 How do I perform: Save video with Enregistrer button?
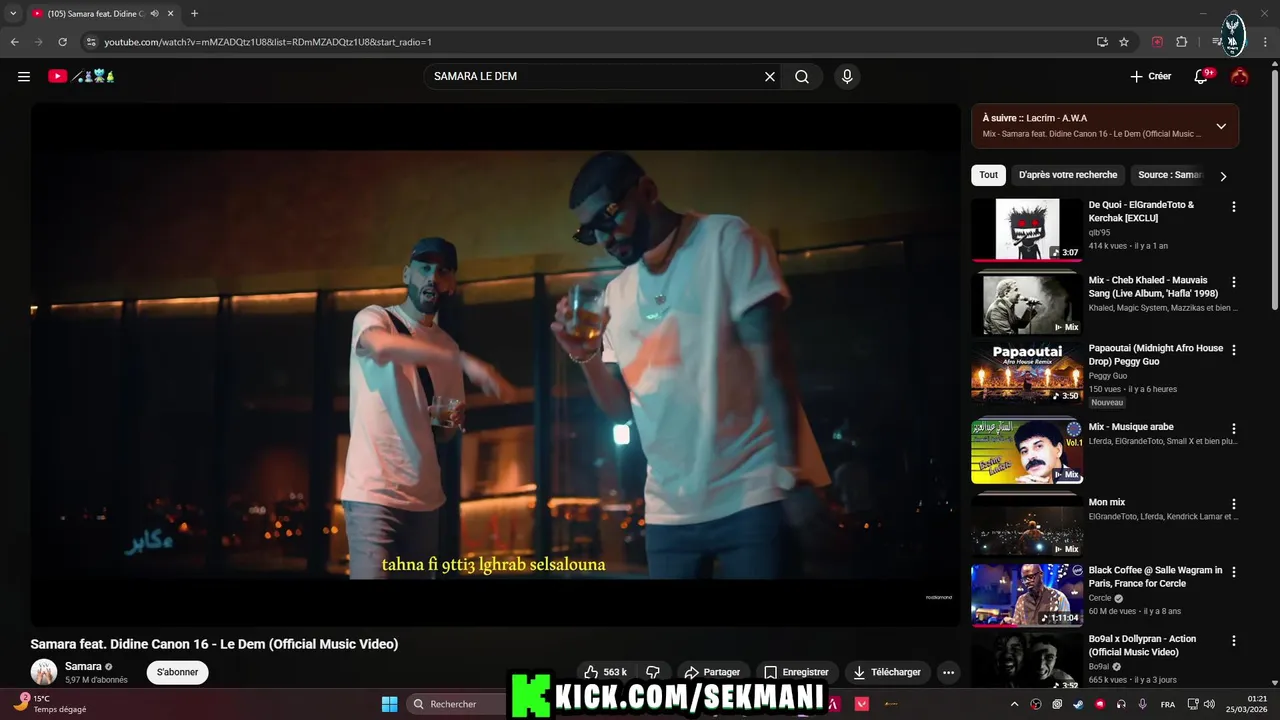796,672
